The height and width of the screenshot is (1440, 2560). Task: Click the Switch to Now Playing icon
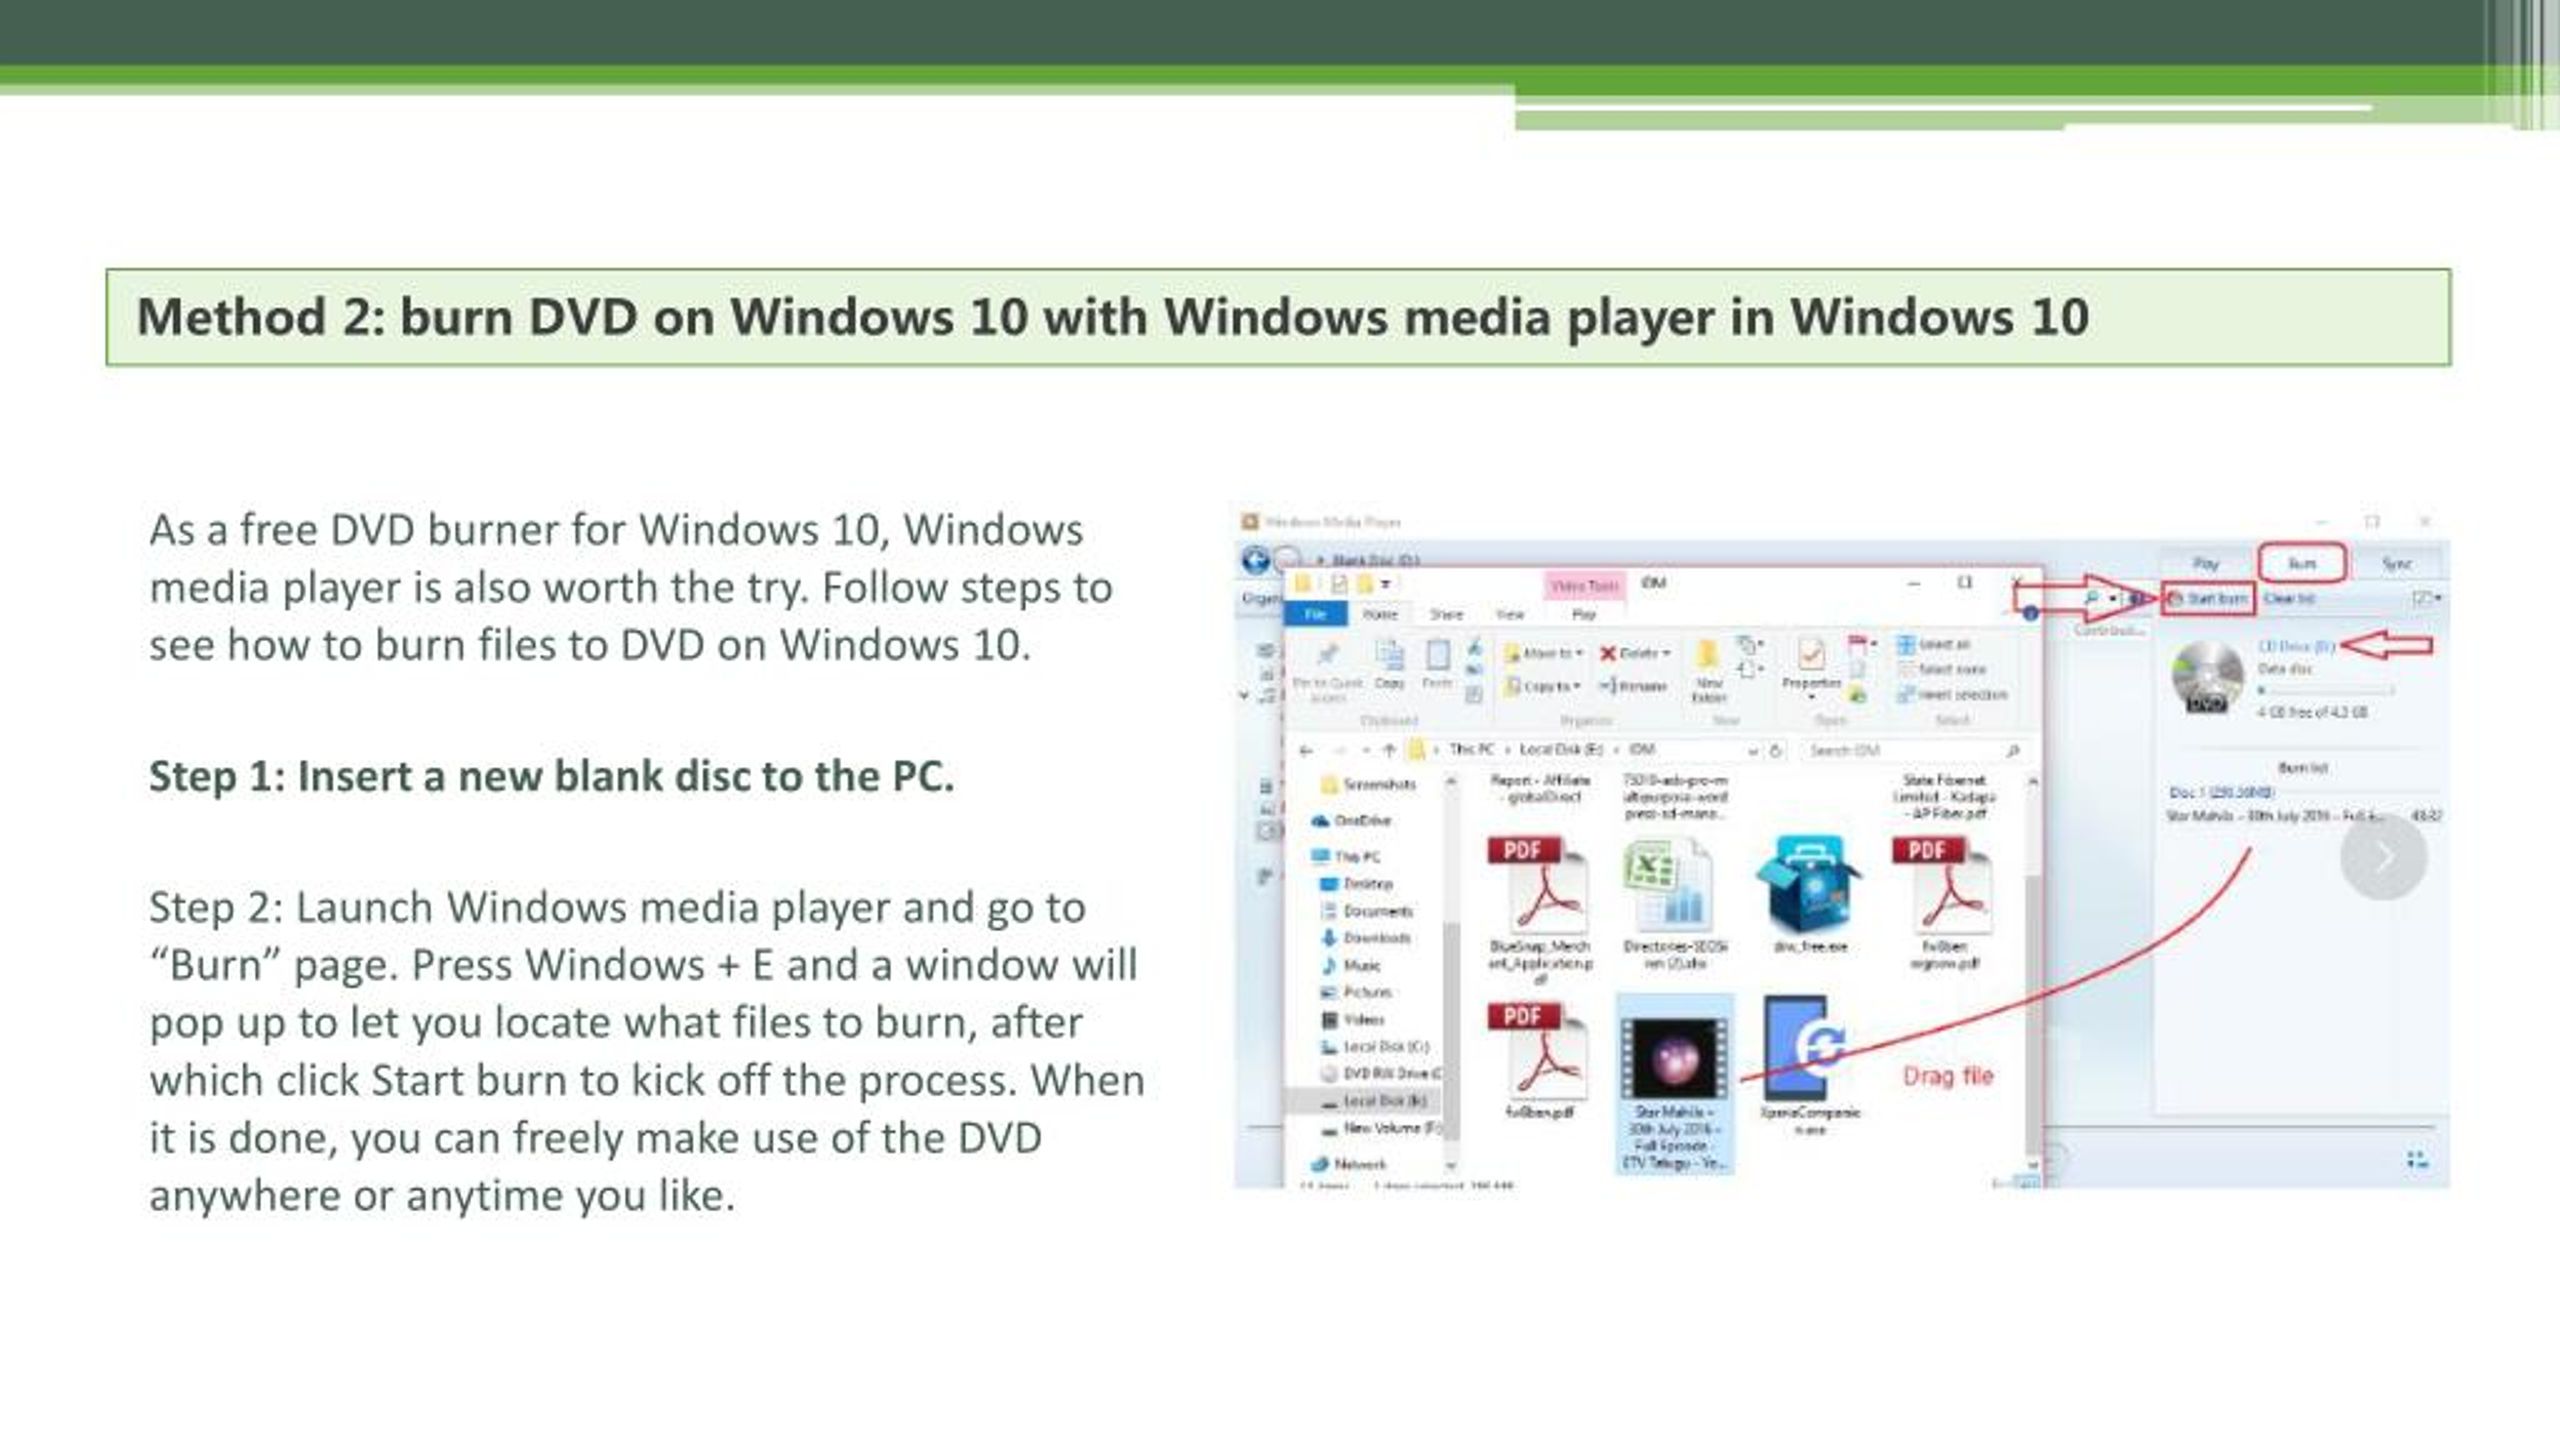(2416, 1160)
